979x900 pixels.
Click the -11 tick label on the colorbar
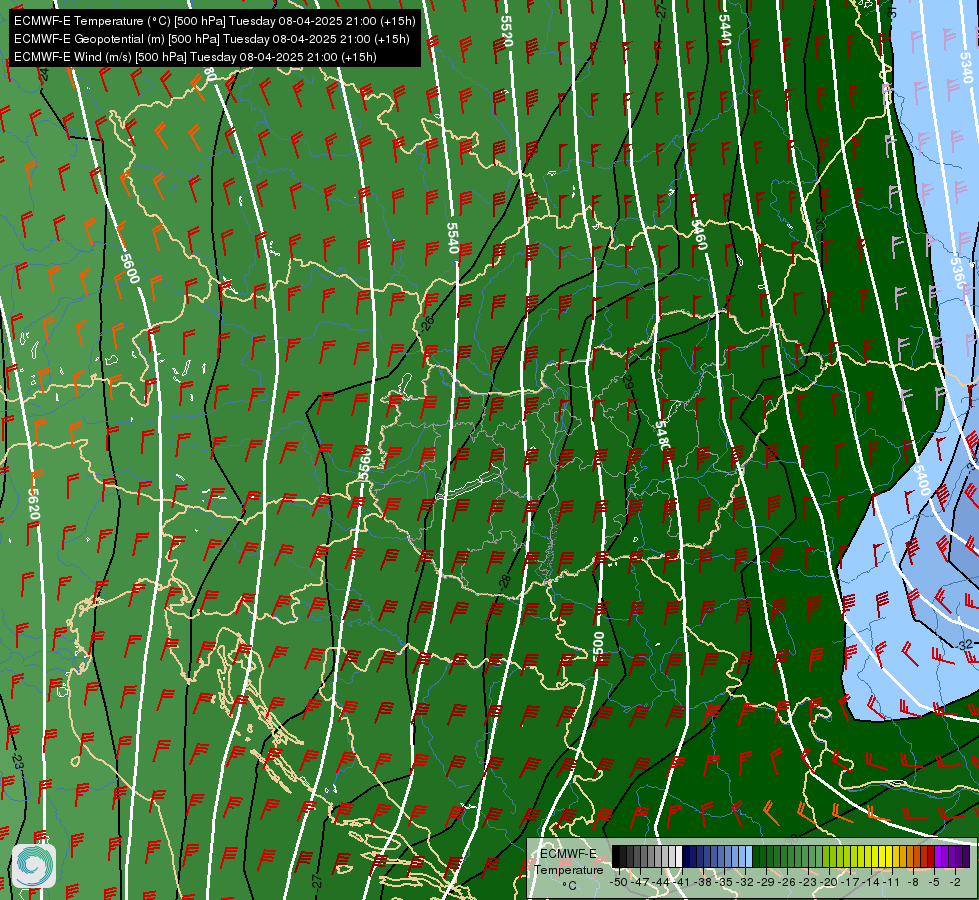[x=892, y=882]
